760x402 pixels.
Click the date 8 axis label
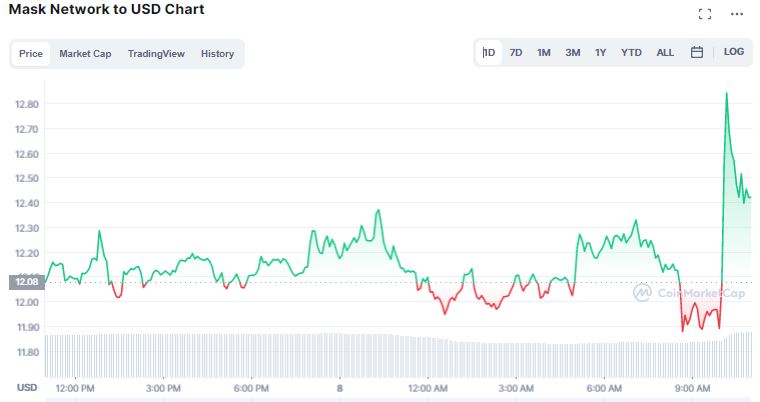[x=340, y=388]
